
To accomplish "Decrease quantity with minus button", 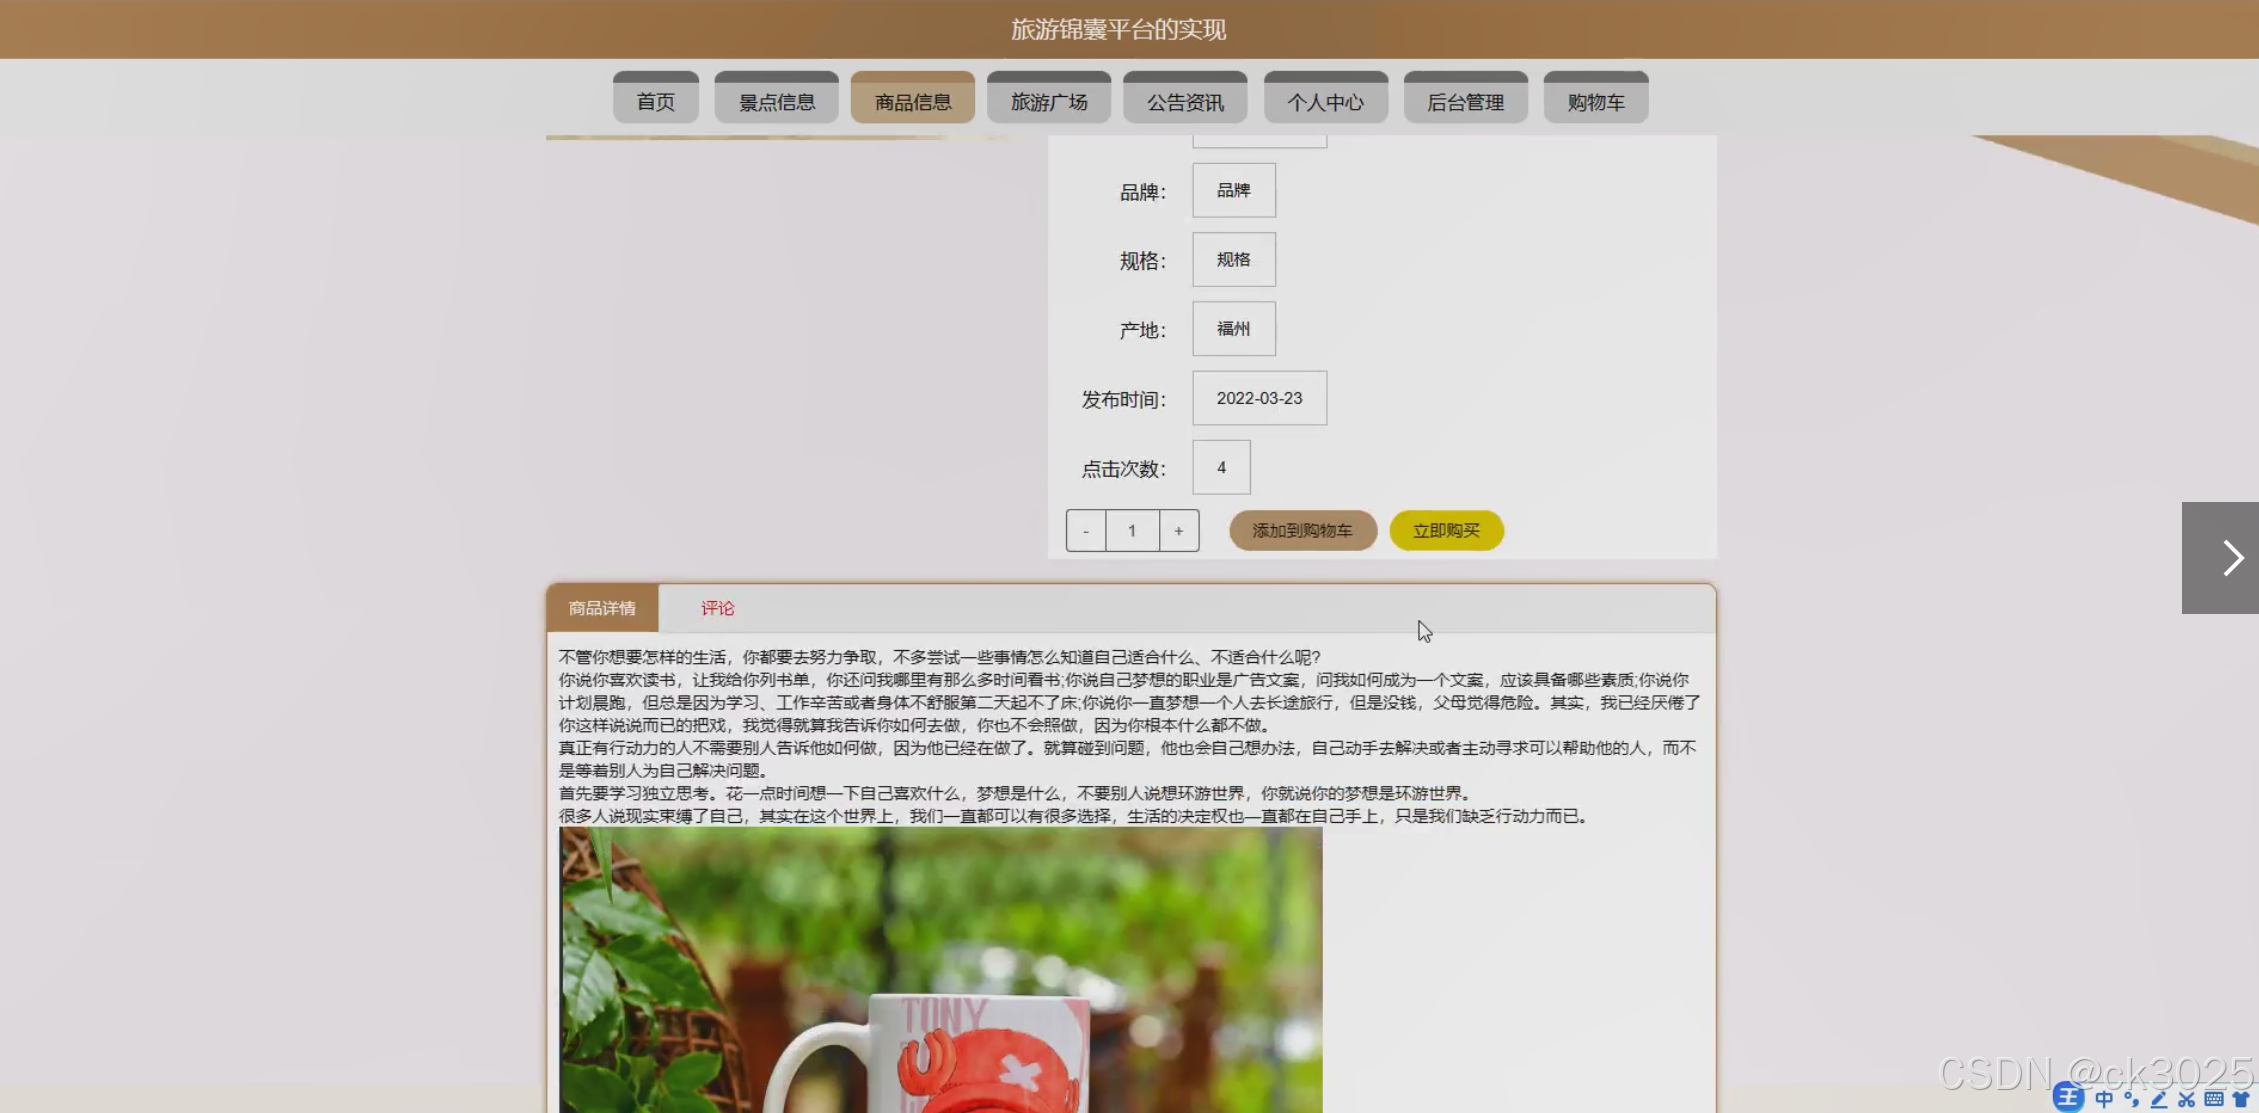I will [x=1086, y=531].
